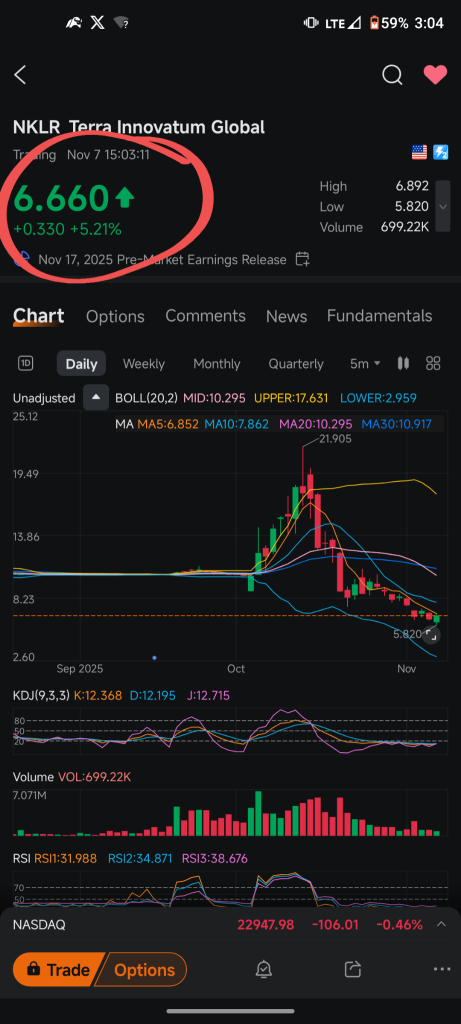Open the earnings calendar icon

[x=302, y=259]
